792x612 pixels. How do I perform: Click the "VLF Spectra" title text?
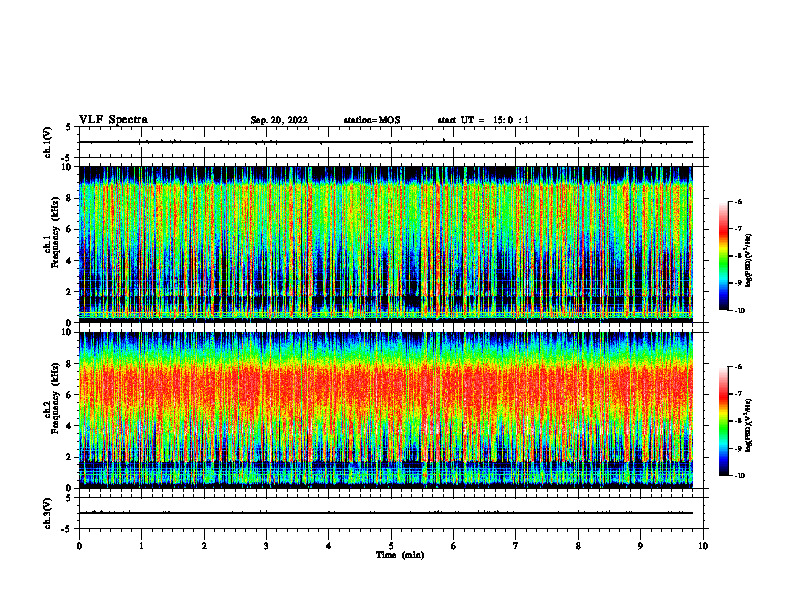click(113, 120)
